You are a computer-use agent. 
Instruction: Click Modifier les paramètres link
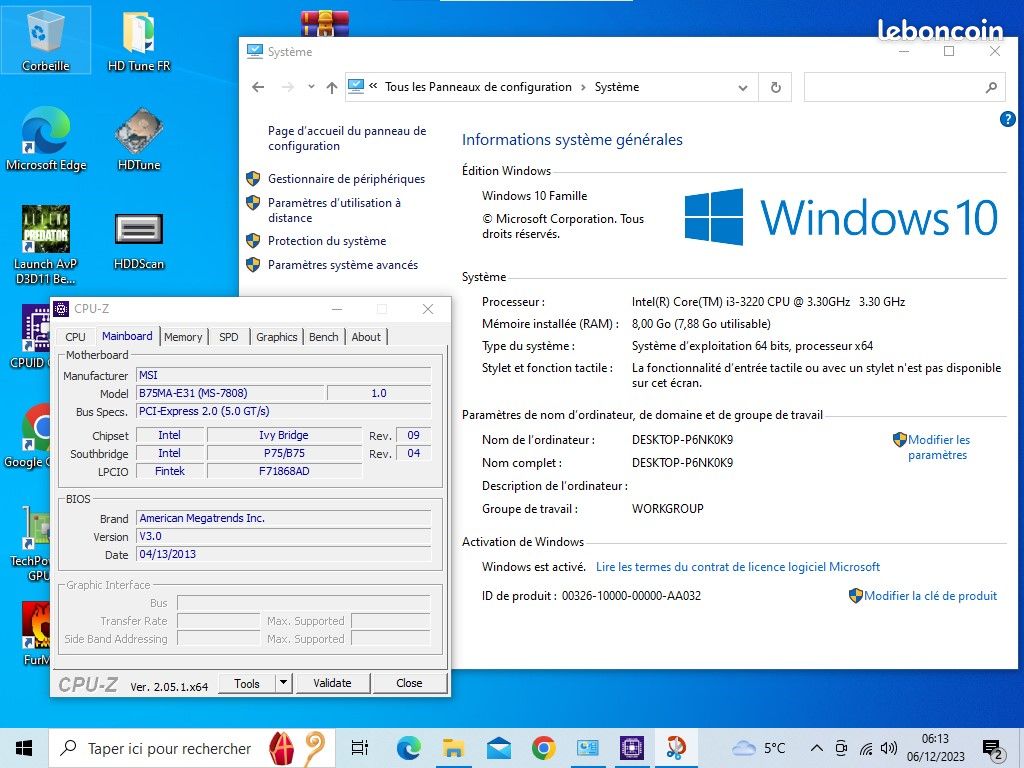(938, 447)
